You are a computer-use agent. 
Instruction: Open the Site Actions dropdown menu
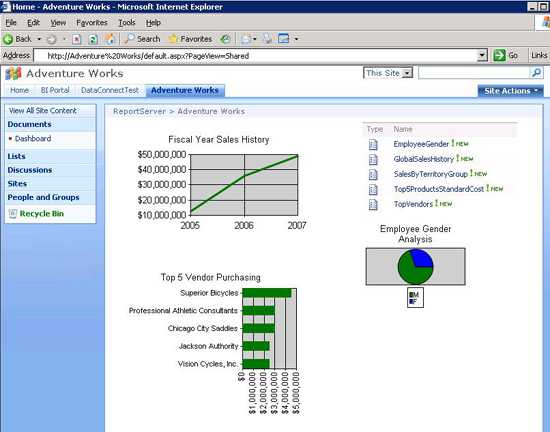510,91
